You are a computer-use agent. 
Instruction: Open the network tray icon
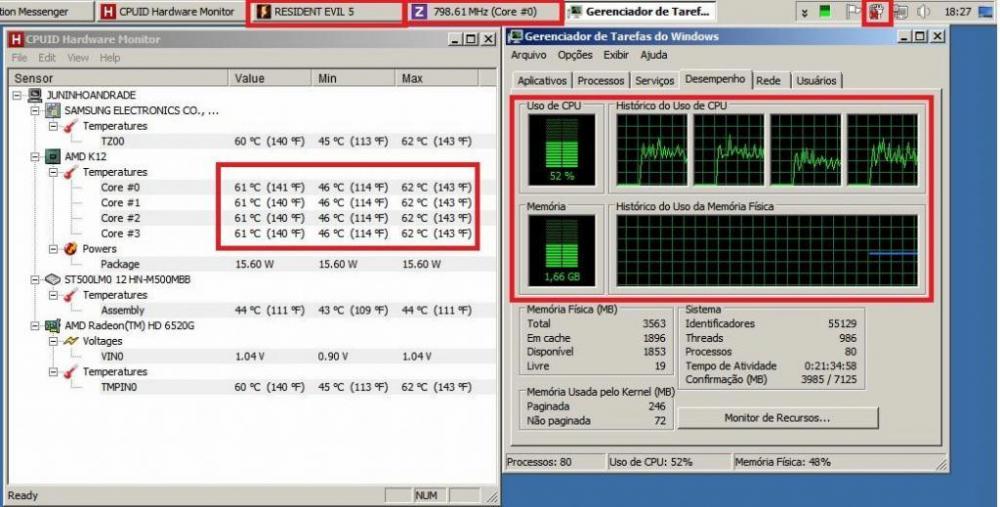(900, 11)
